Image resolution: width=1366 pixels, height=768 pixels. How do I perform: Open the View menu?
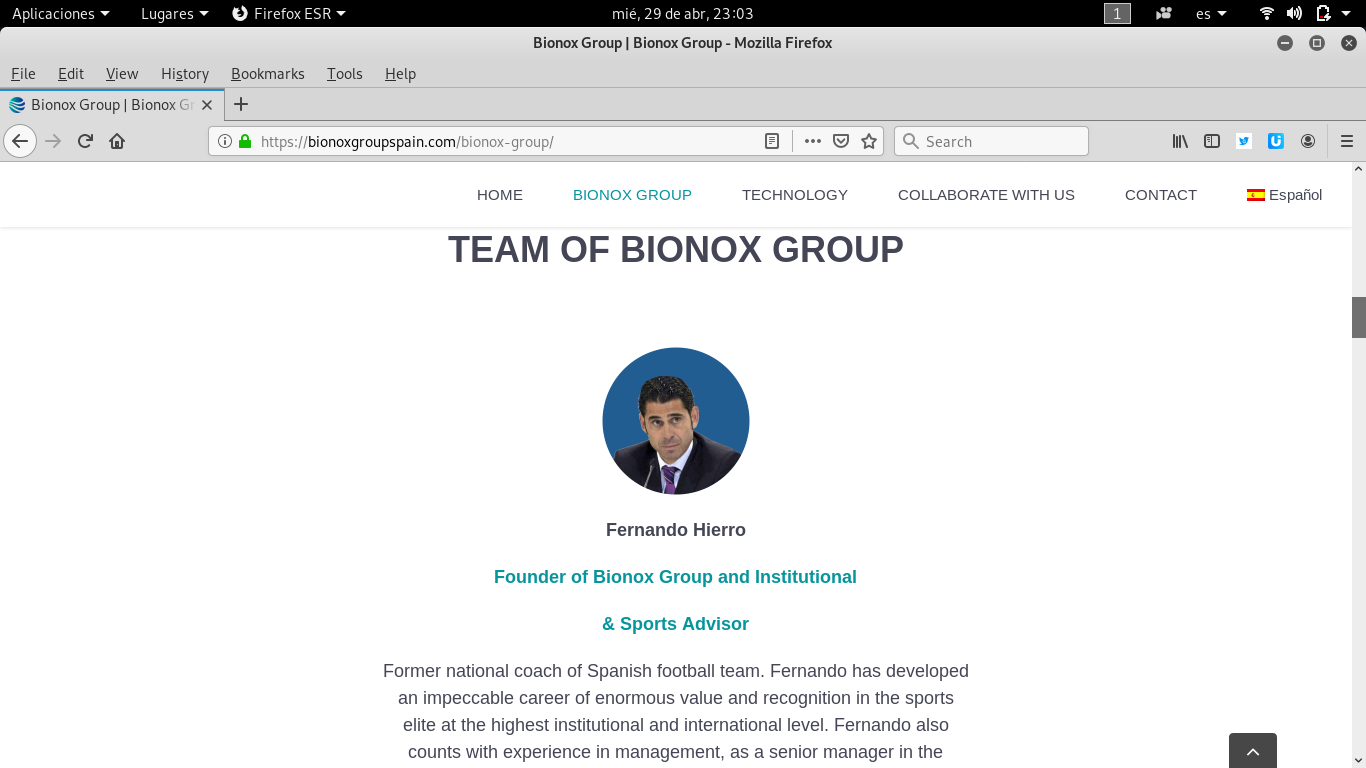pos(122,73)
